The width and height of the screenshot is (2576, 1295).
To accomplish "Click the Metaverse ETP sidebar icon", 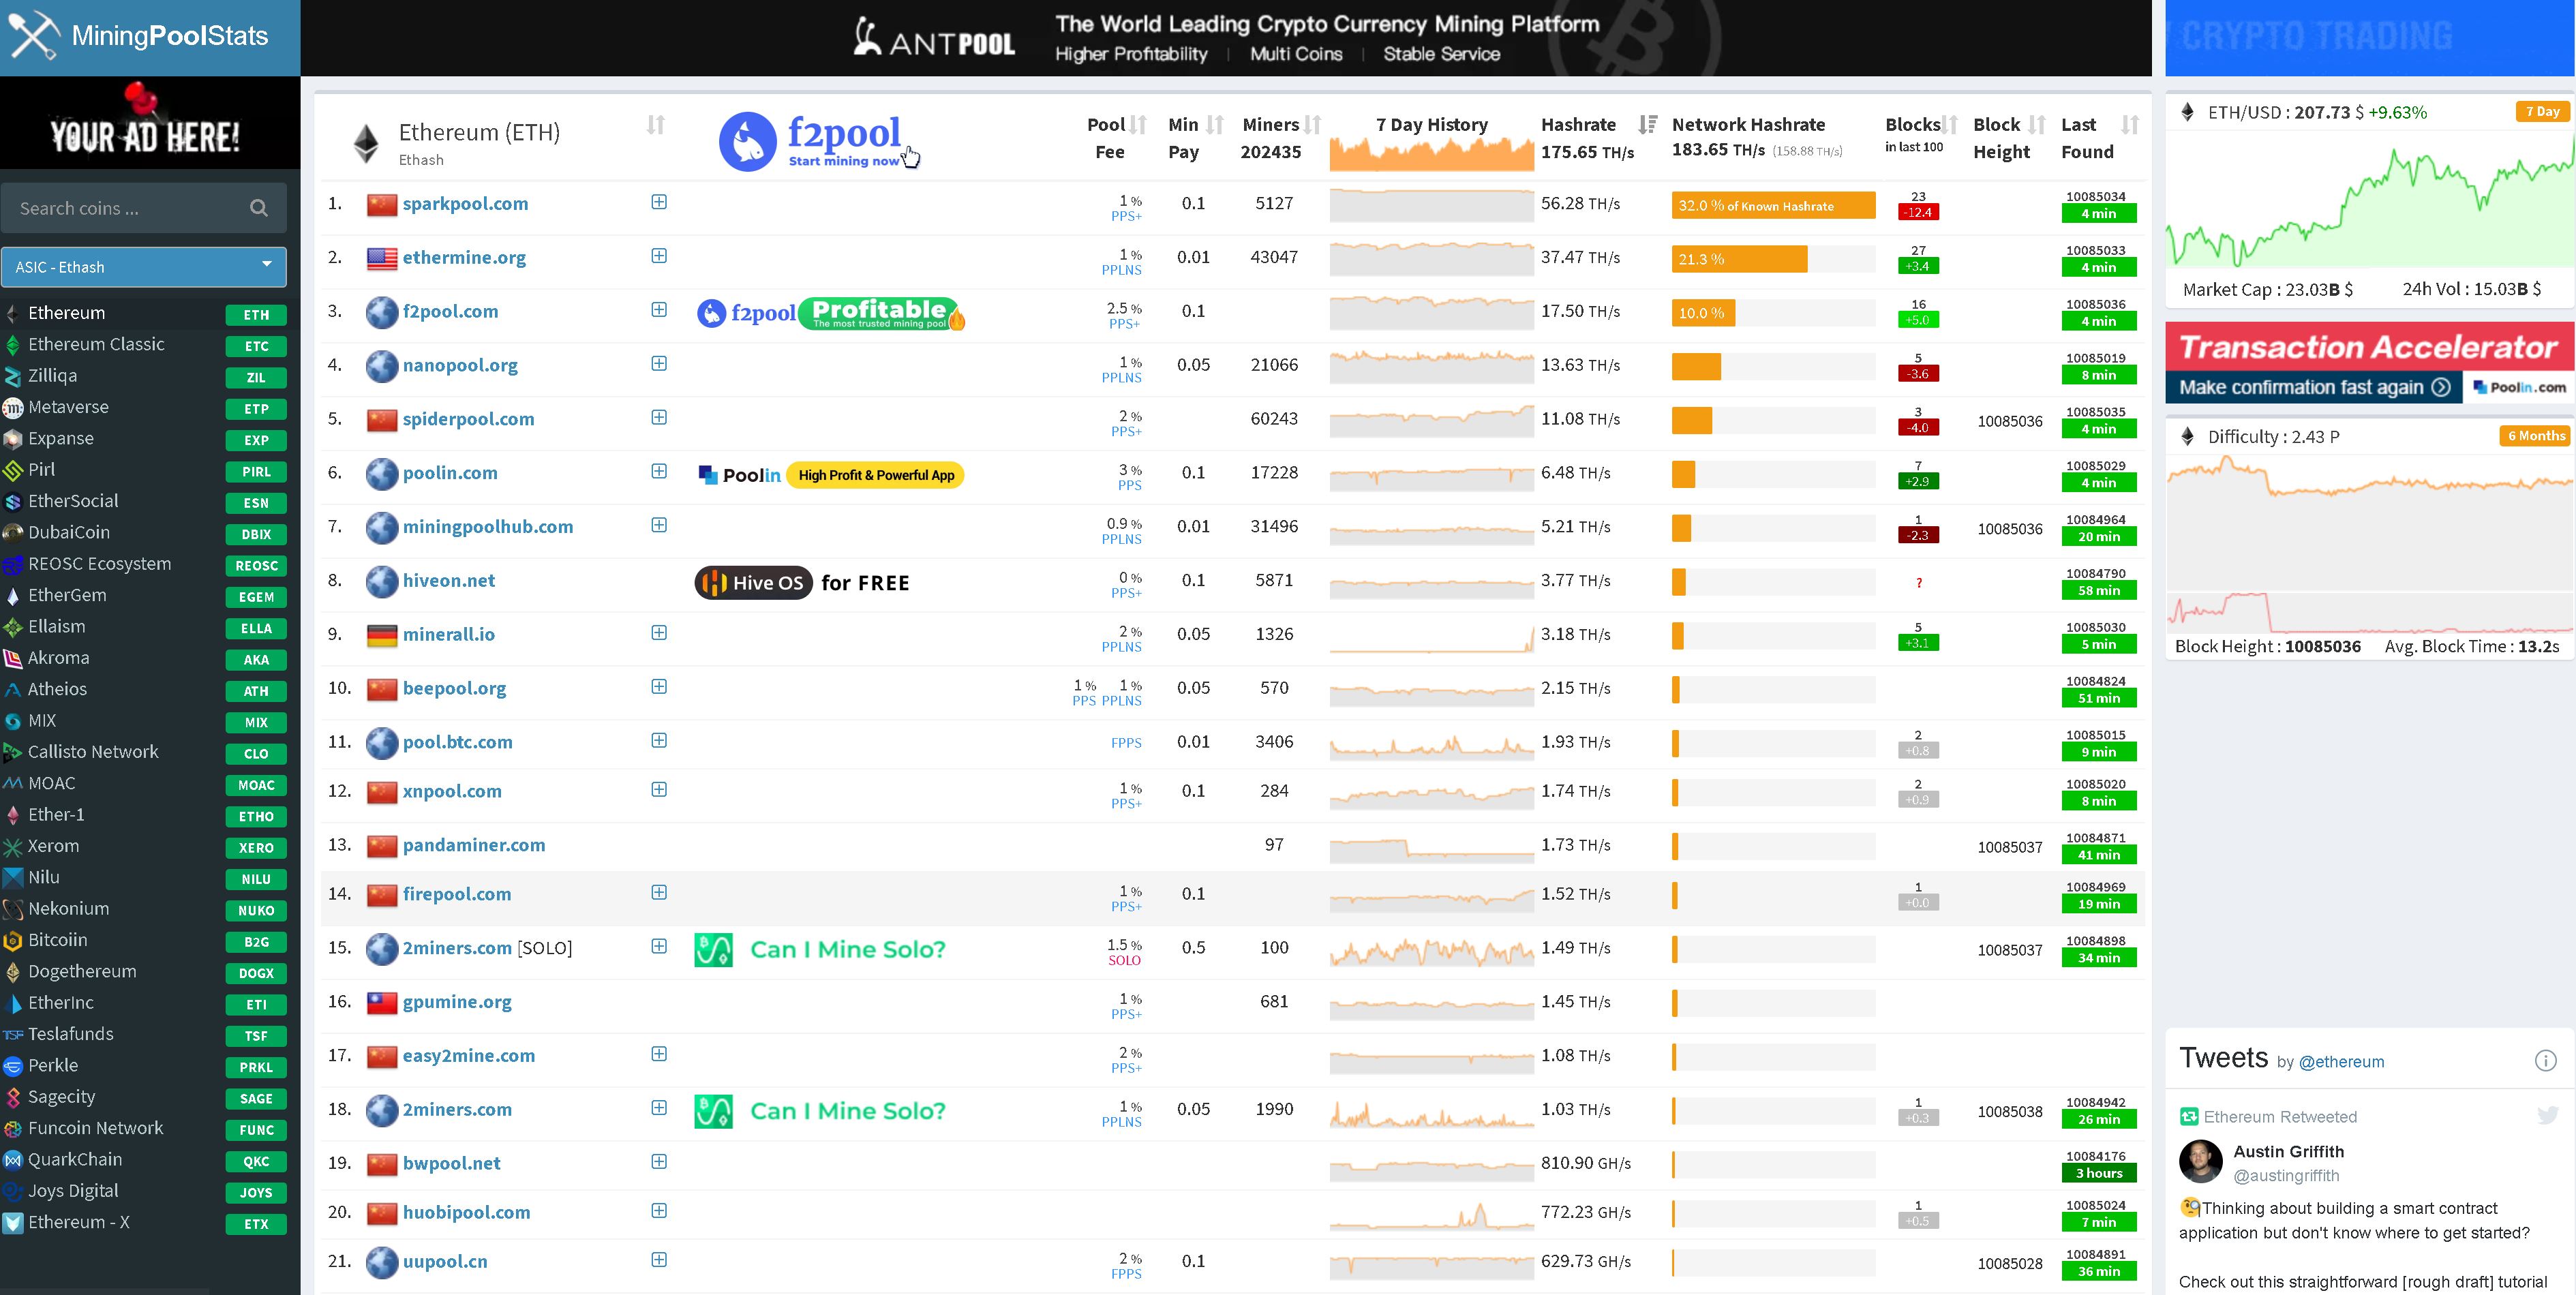I will coord(16,406).
